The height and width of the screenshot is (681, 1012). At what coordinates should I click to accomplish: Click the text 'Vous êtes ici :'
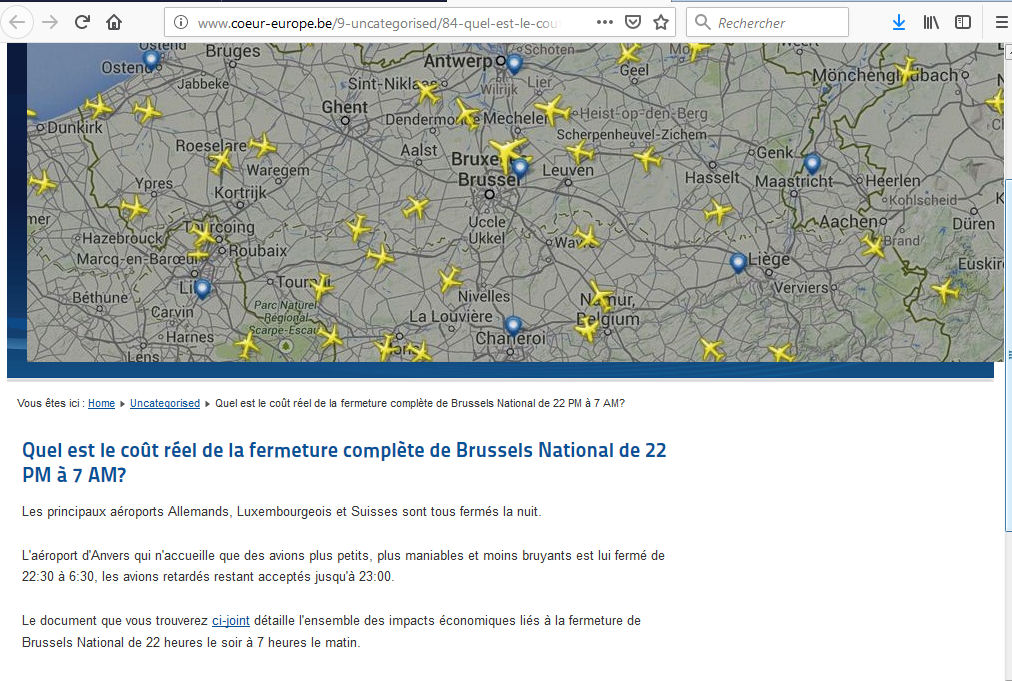click(x=51, y=403)
